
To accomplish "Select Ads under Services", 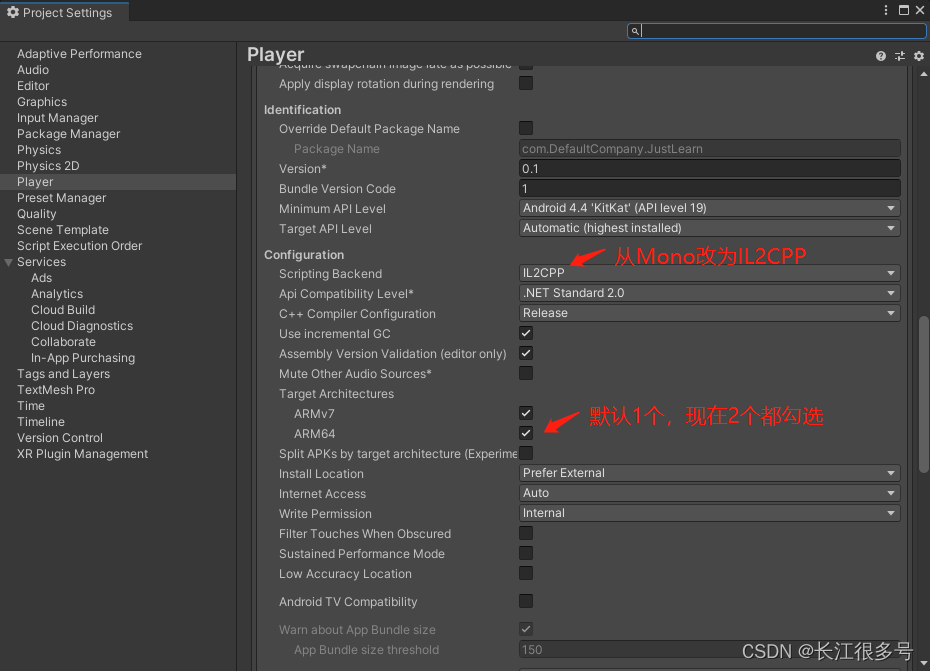I will point(42,278).
